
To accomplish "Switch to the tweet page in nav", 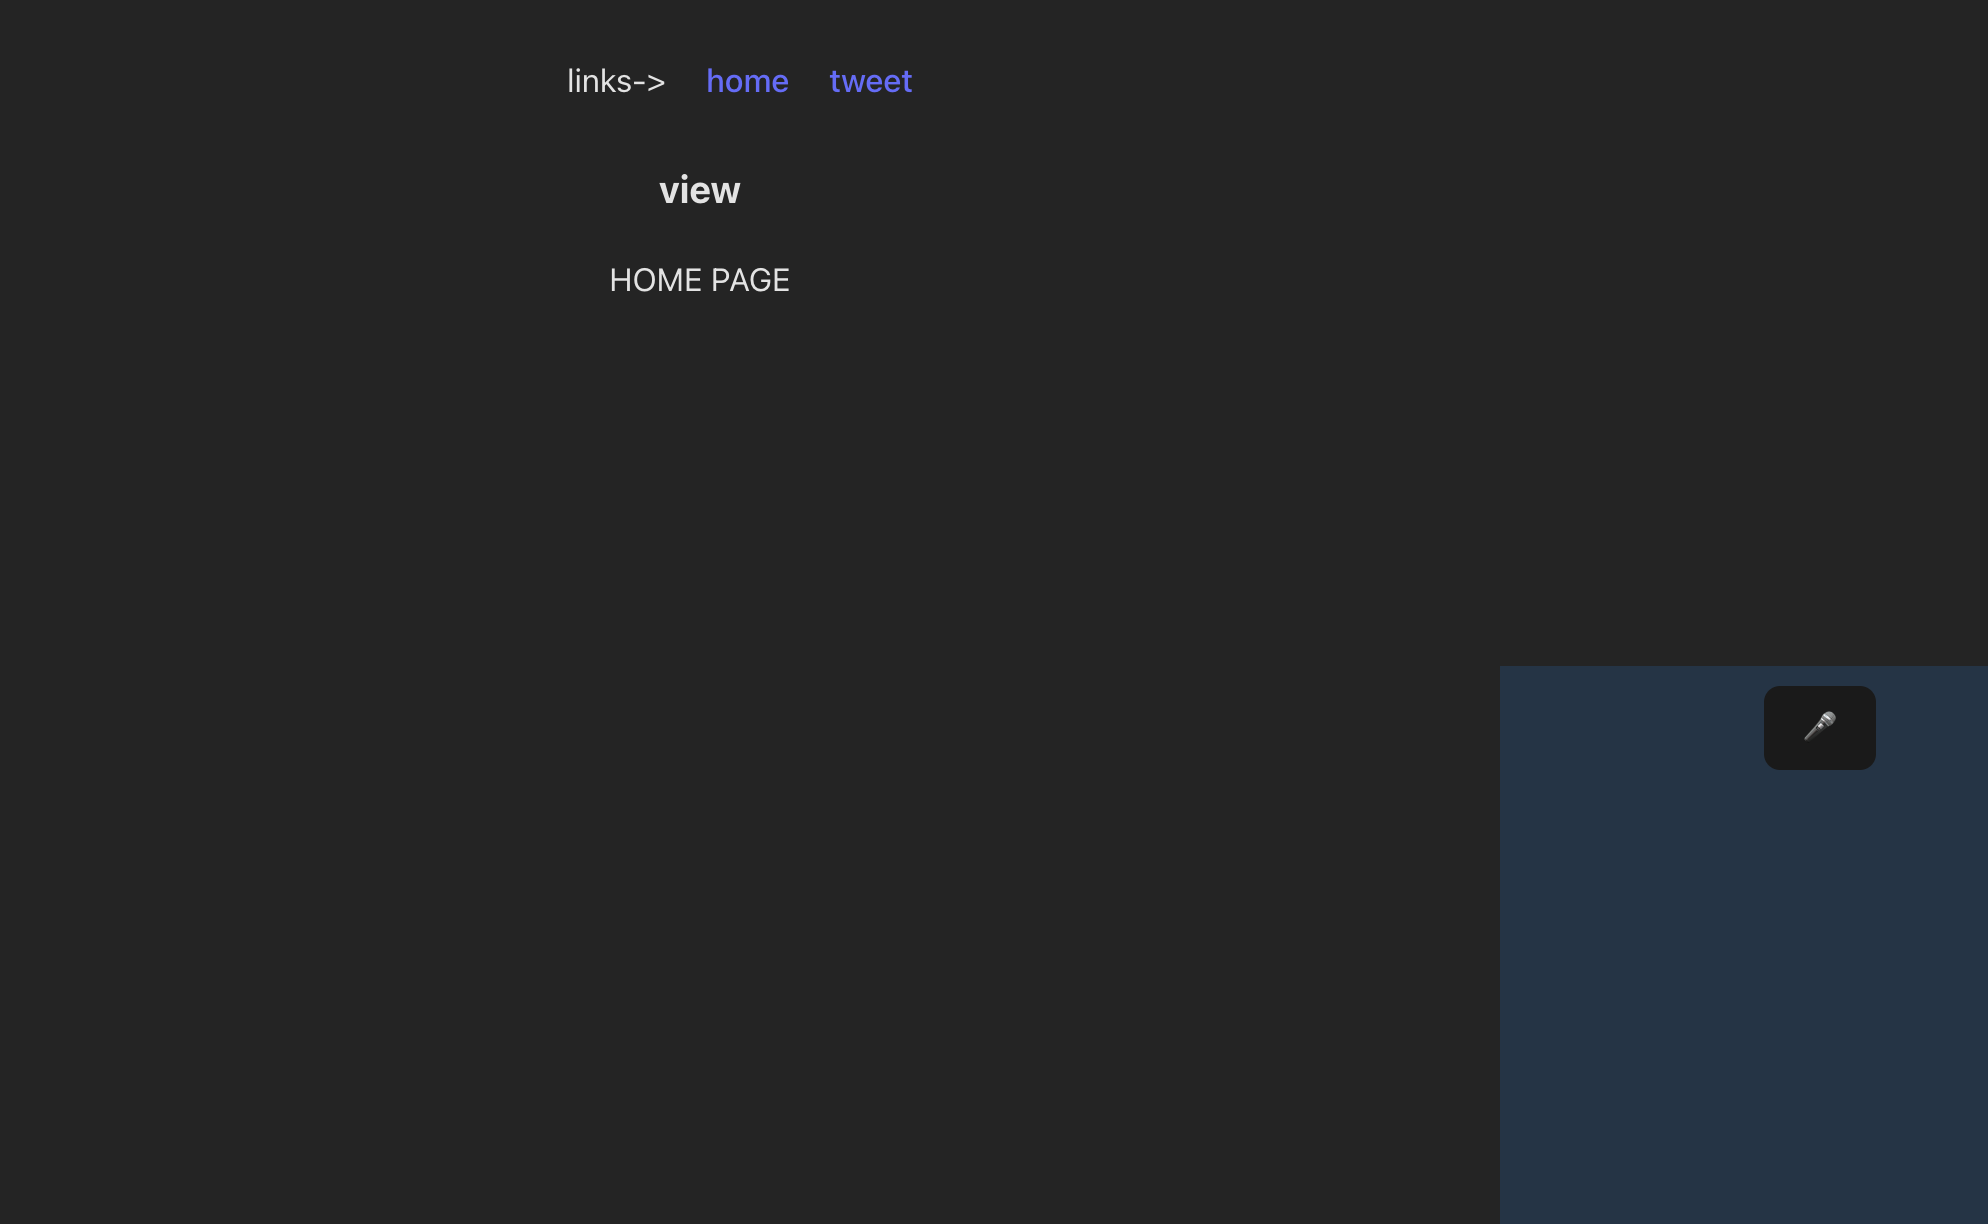I will (870, 81).
